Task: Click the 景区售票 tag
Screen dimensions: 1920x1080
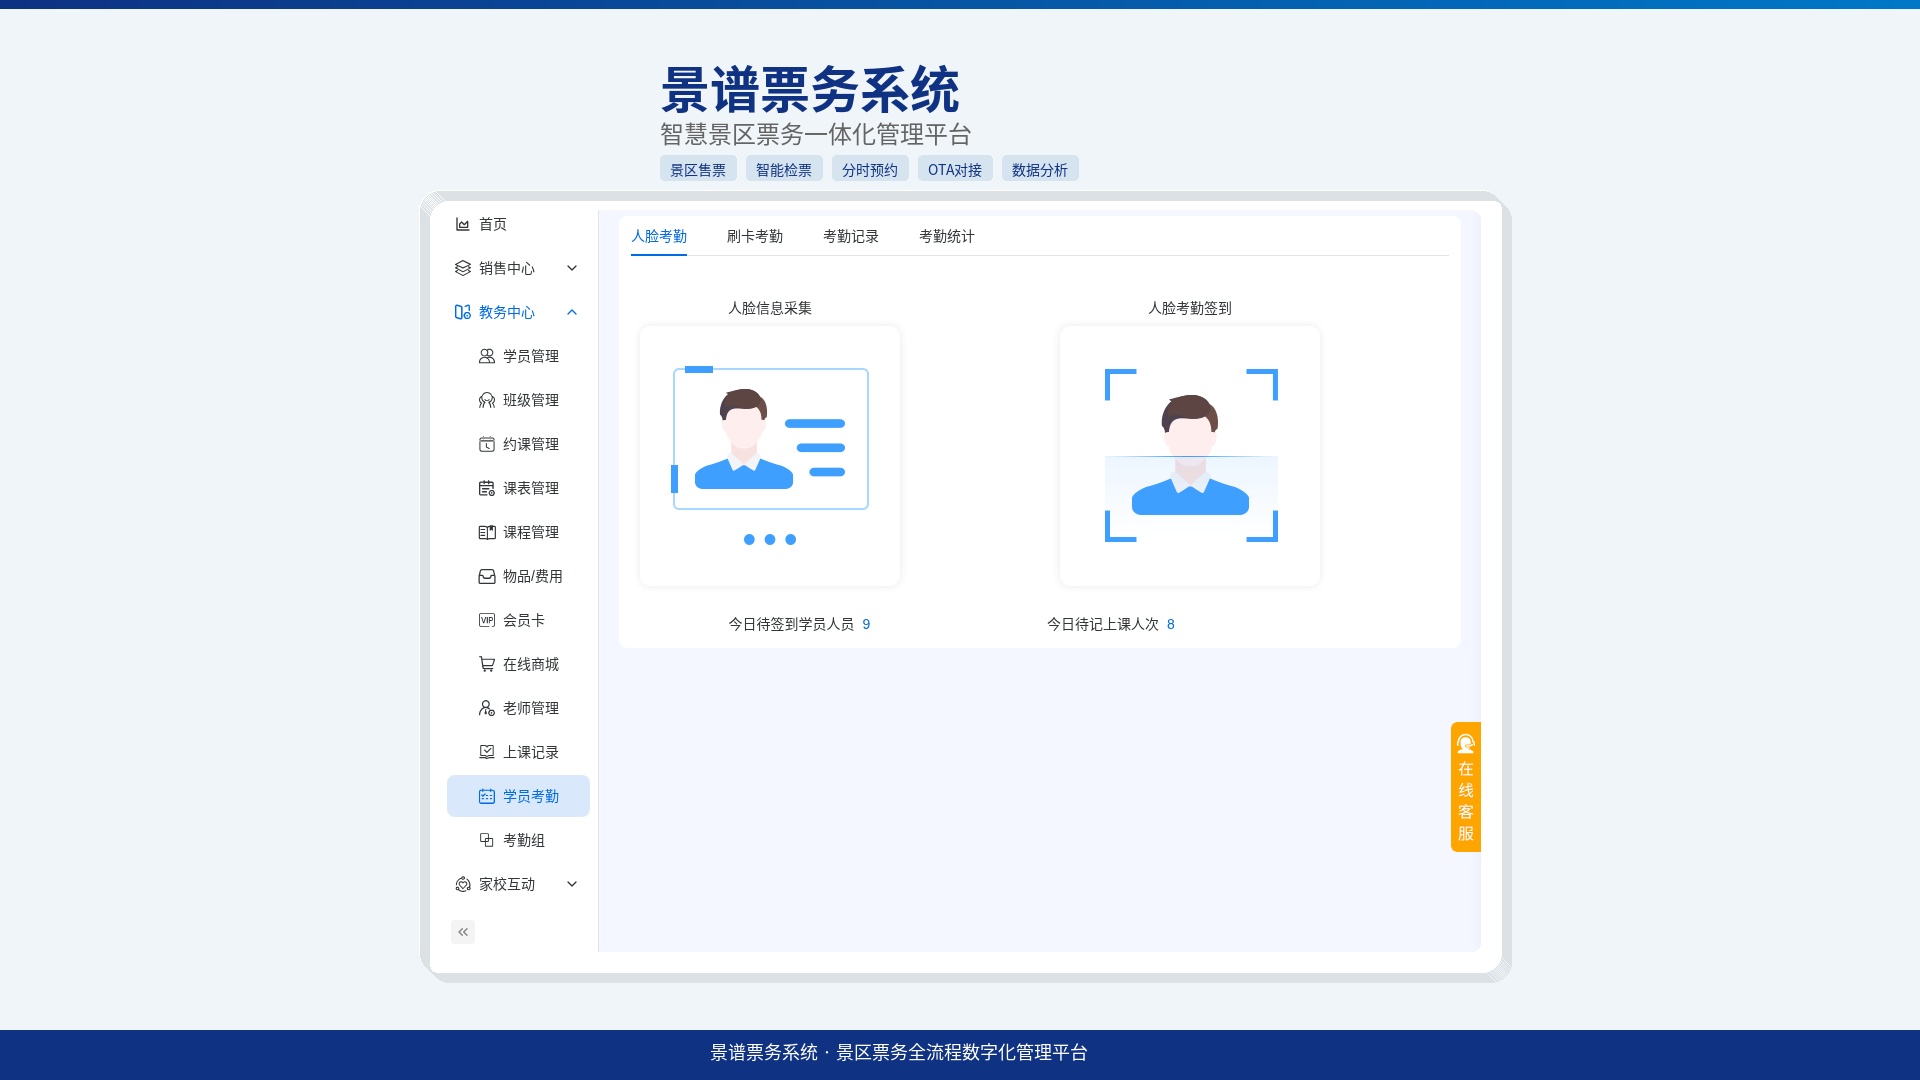Action: (698, 169)
